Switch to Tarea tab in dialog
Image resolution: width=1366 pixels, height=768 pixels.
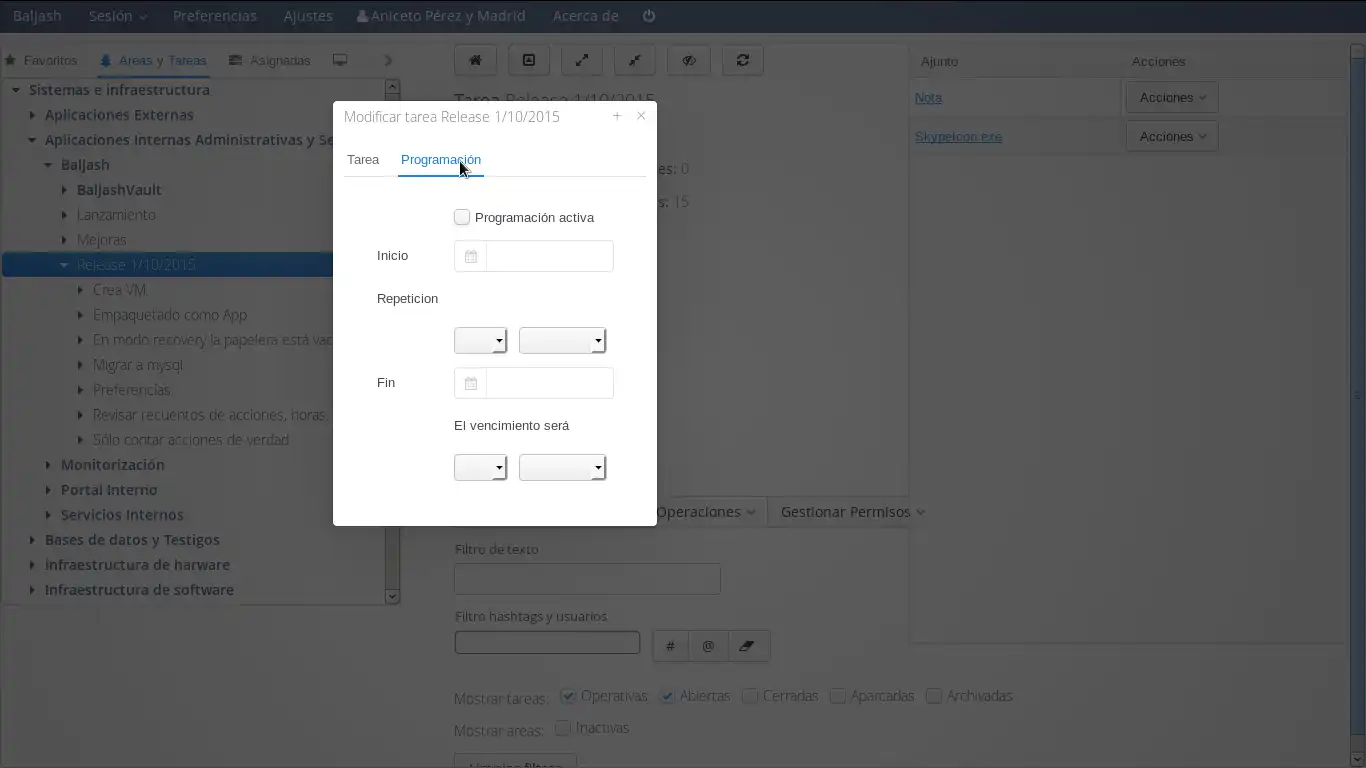pyautogui.click(x=363, y=160)
